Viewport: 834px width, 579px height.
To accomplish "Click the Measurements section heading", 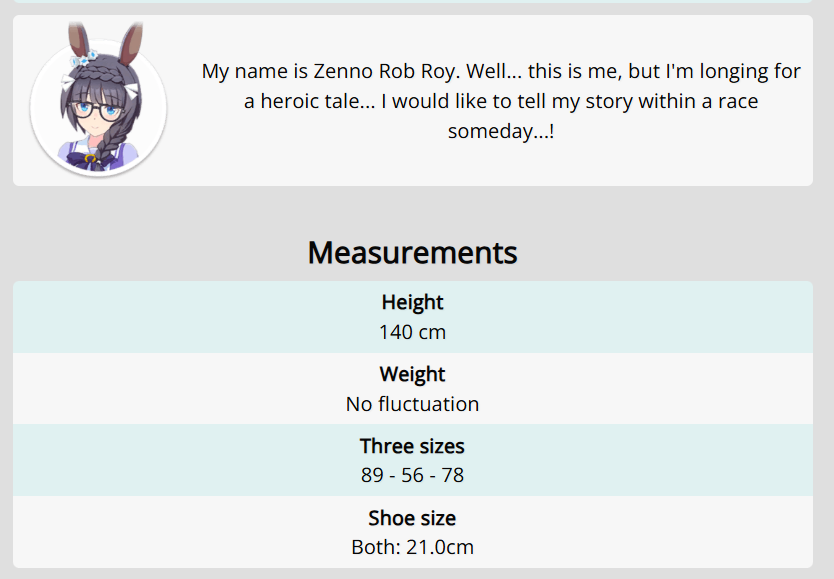I will tap(412, 253).
